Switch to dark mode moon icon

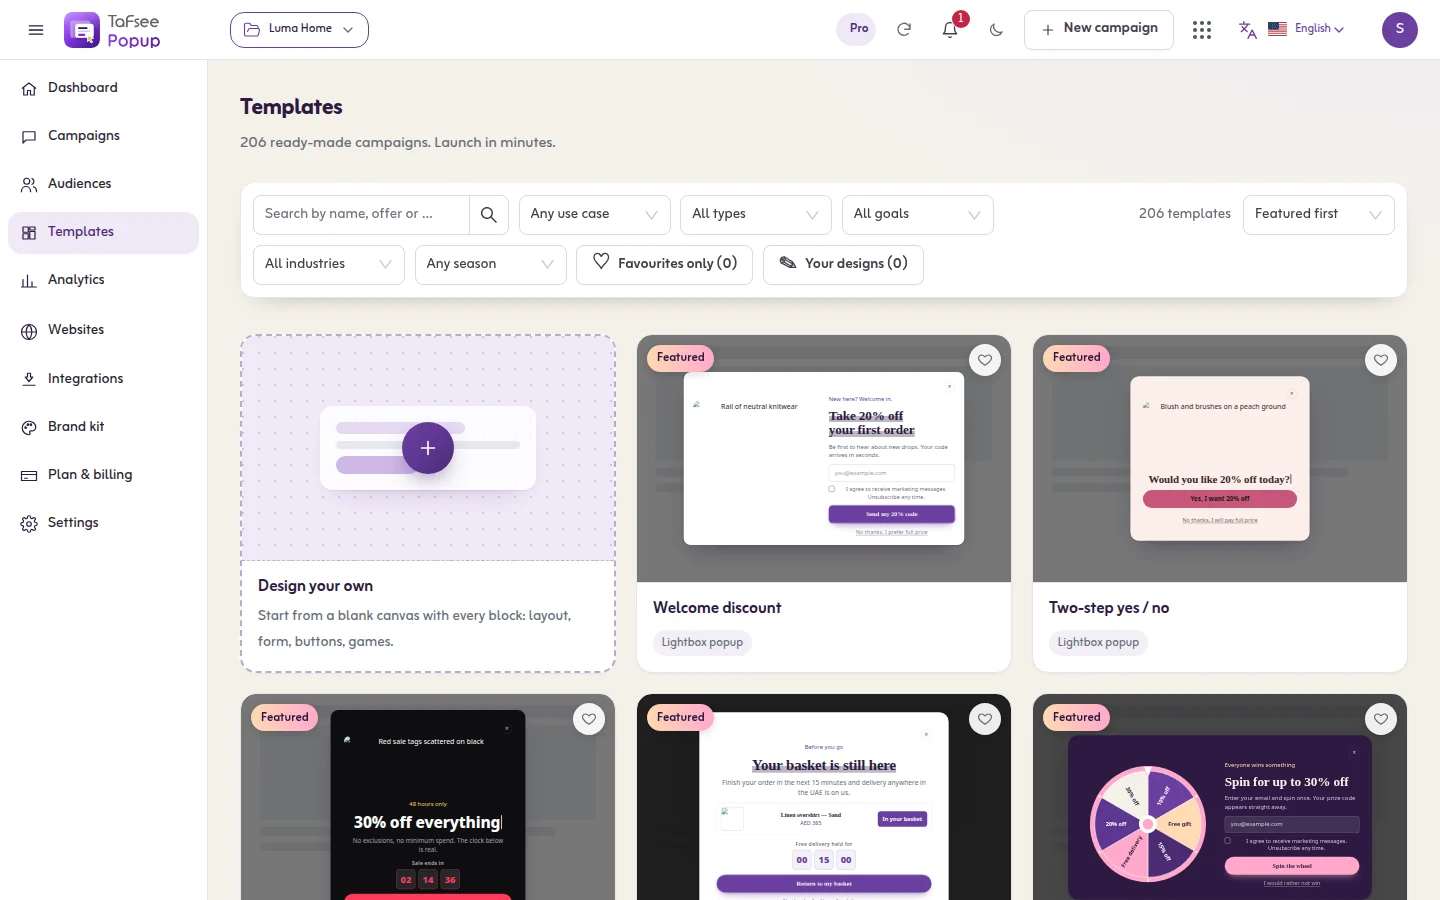coord(996,29)
